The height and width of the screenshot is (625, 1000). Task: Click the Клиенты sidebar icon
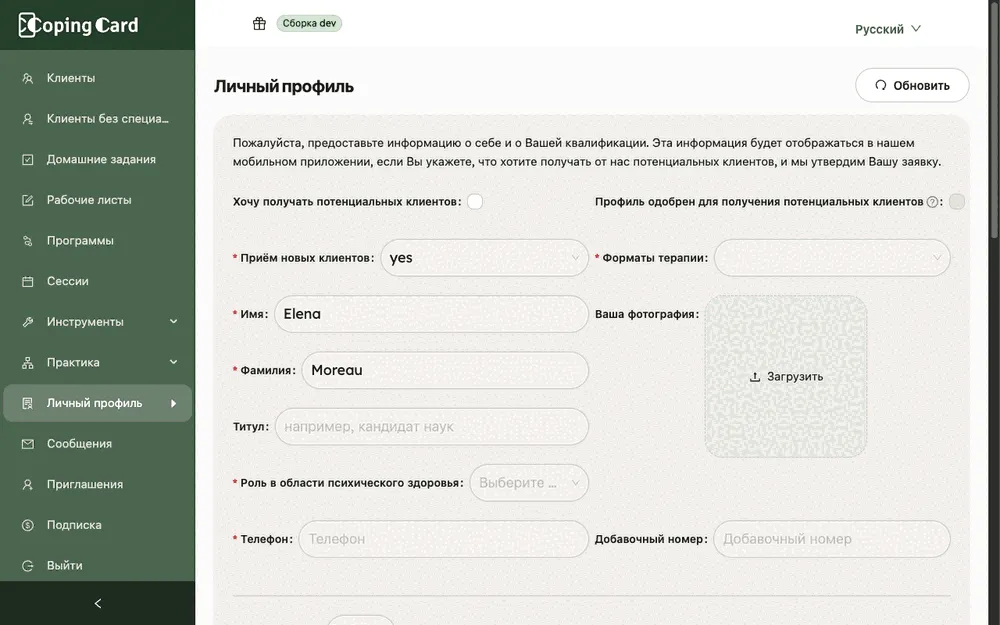click(x=27, y=78)
